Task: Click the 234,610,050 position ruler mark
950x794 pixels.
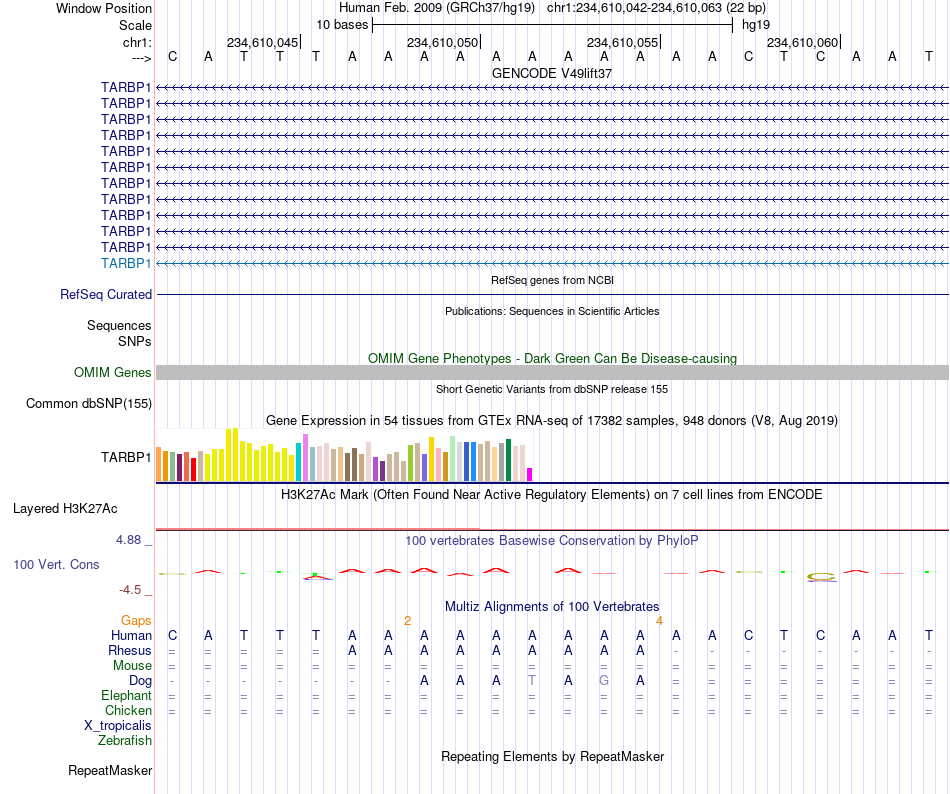Action: (443, 42)
